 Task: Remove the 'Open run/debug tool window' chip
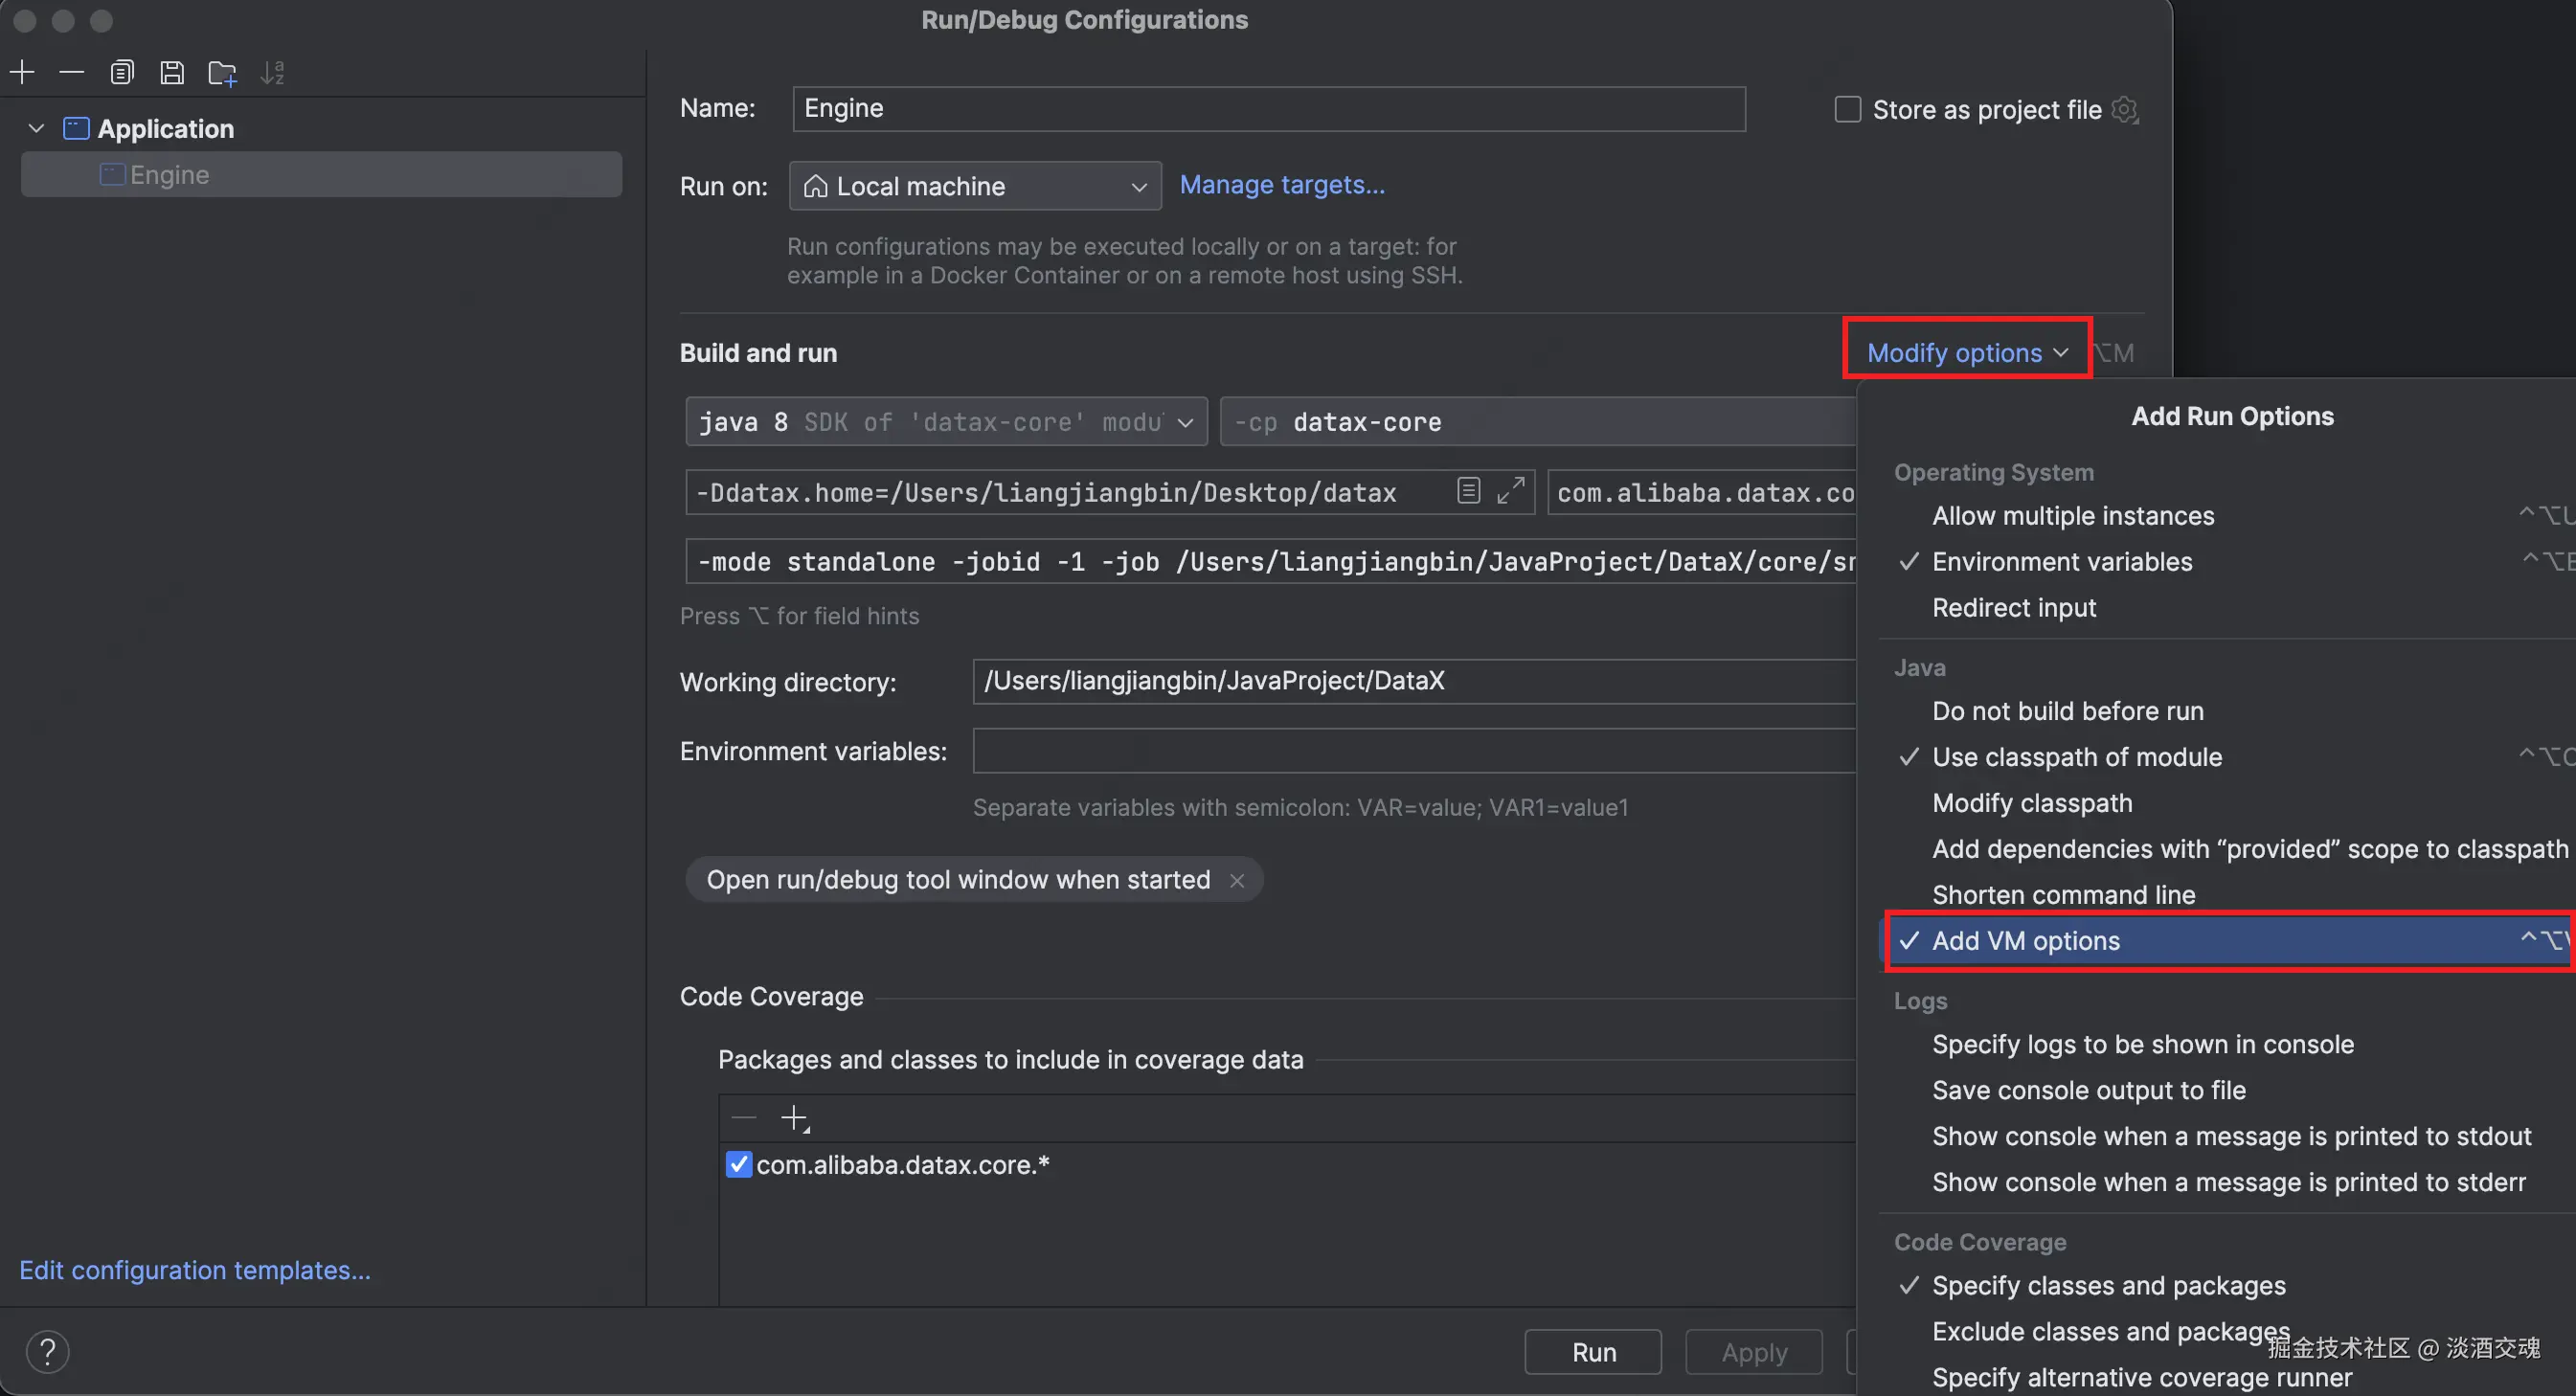(1237, 880)
